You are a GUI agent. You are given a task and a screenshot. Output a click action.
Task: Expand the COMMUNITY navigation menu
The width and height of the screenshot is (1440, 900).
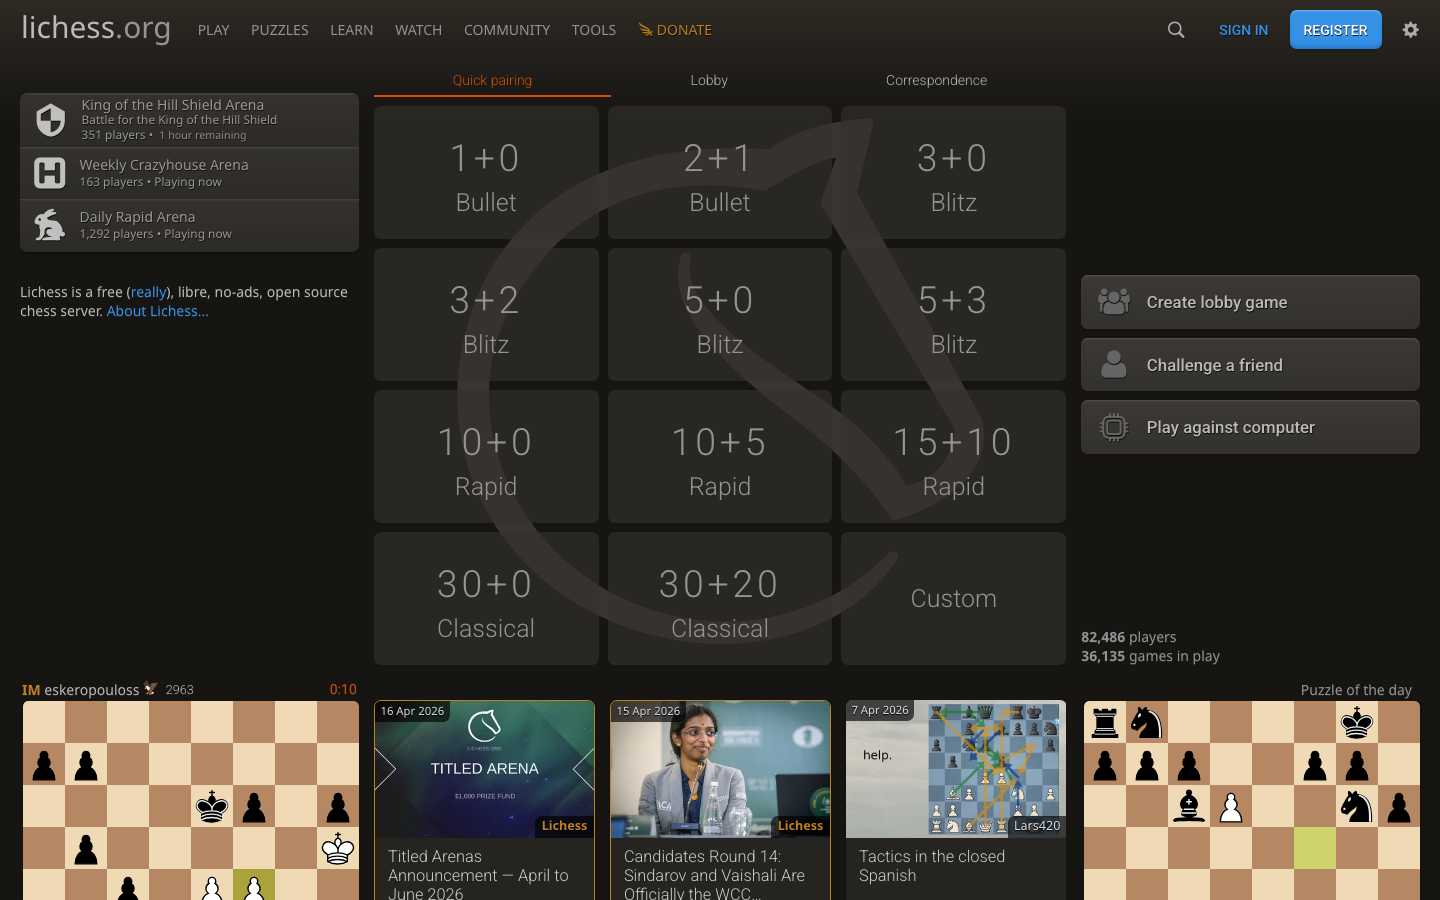506,30
